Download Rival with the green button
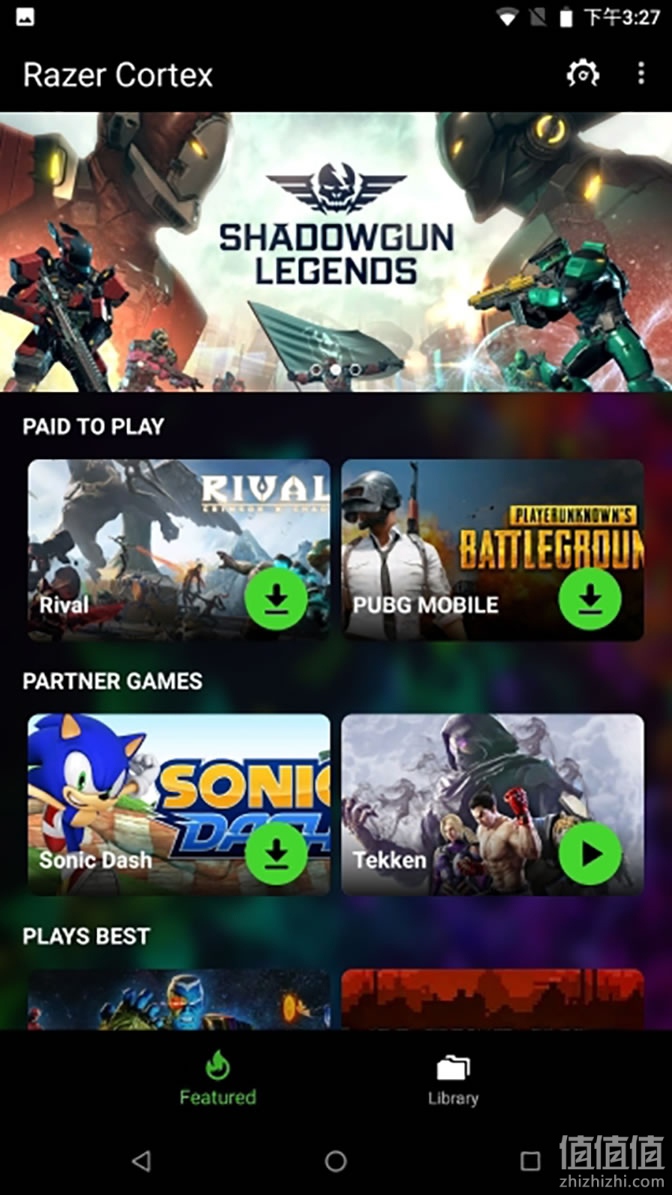The width and height of the screenshot is (672, 1195). [x=276, y=599]
